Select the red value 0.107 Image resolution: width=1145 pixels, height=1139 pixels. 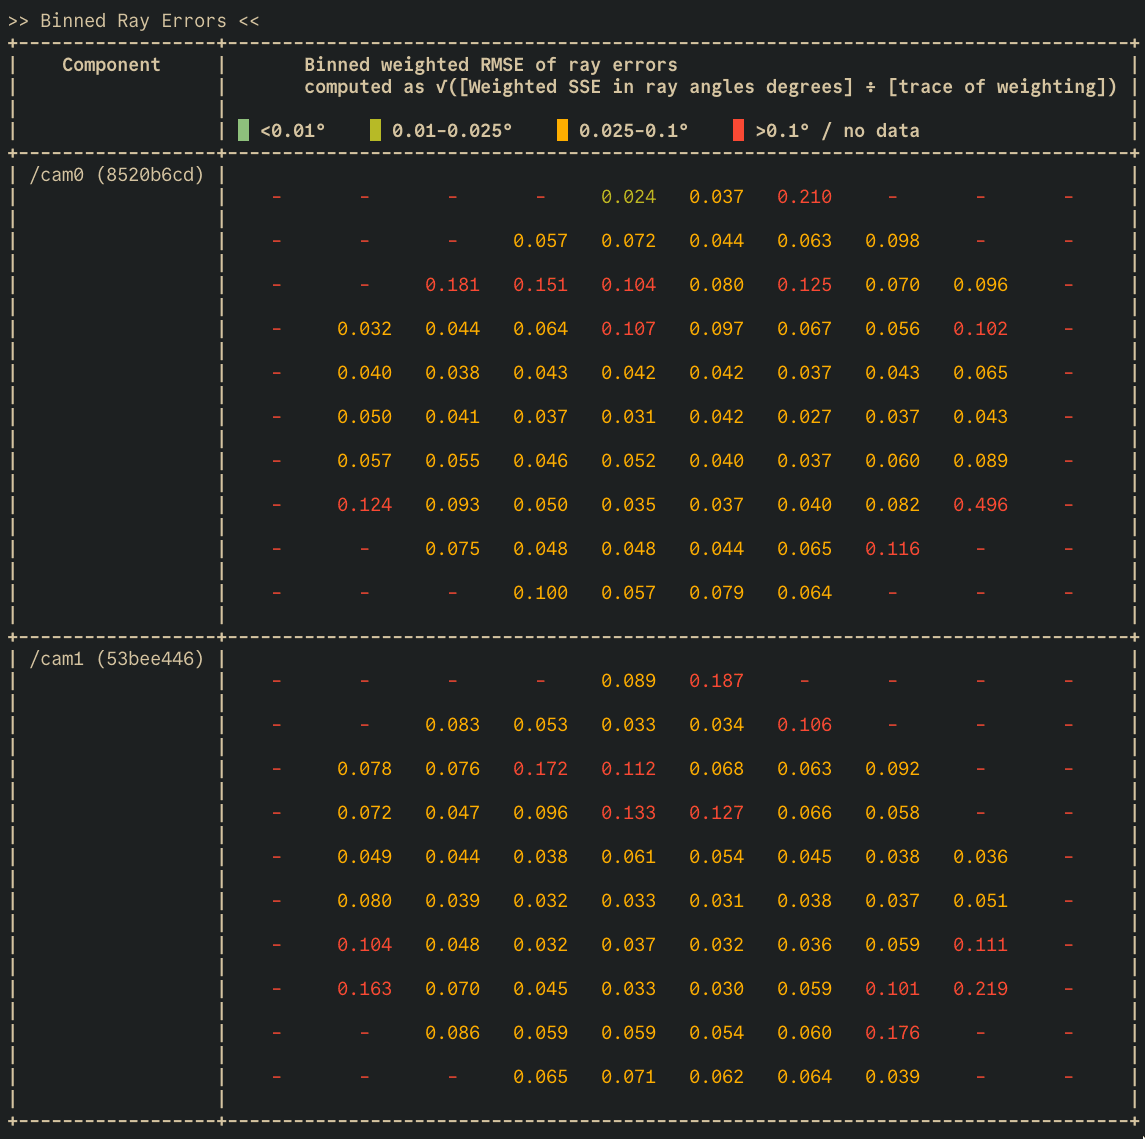pos(629,329)
